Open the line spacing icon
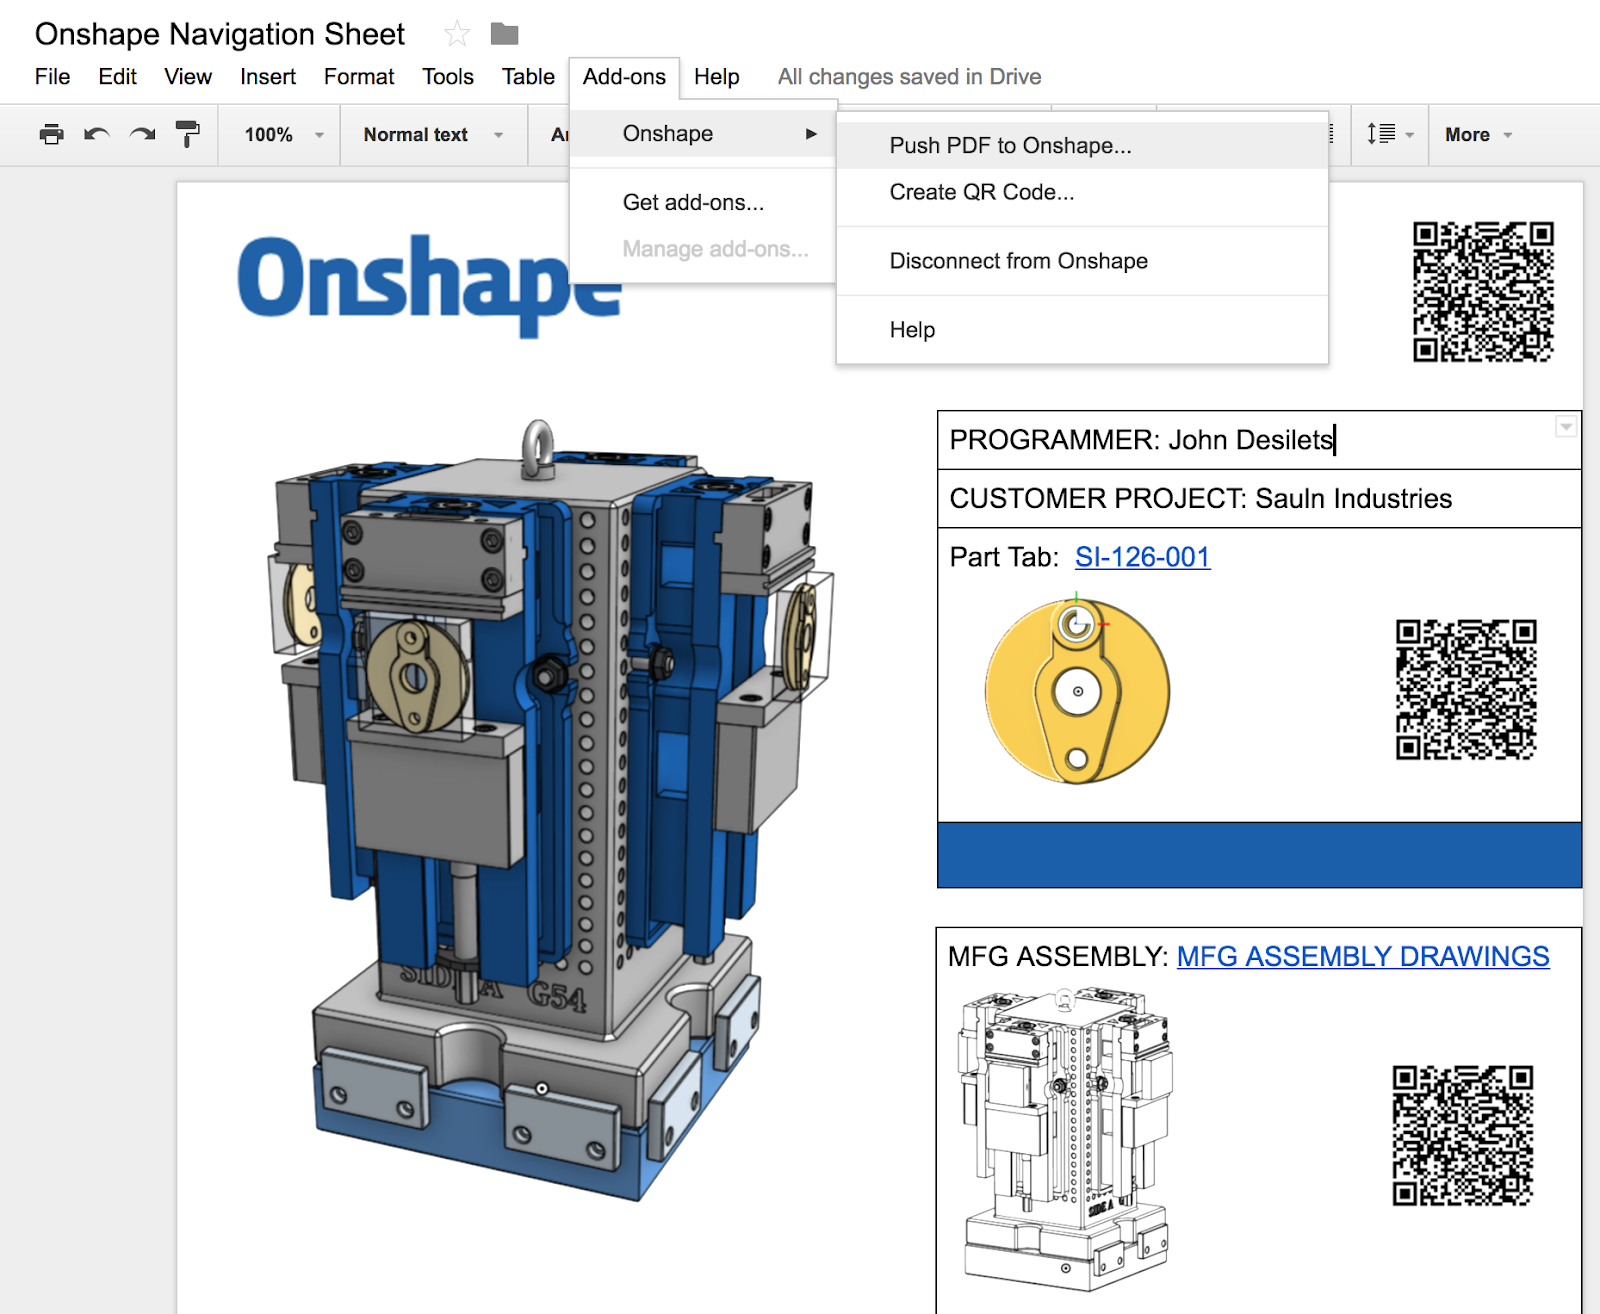 [1390, 134]
